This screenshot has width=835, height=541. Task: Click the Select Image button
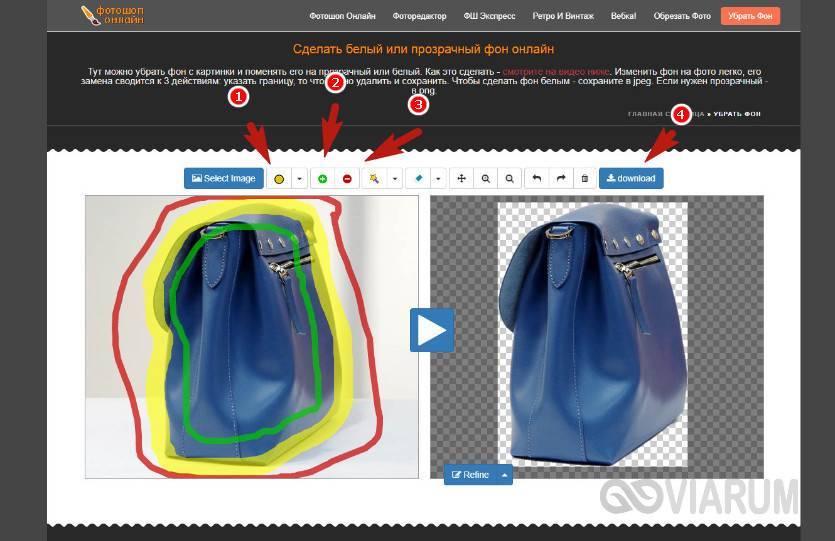point(223,179)
